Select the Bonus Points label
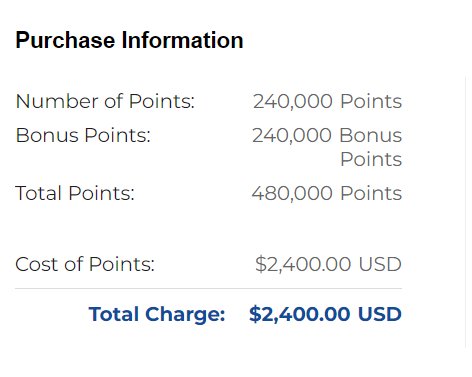Viewport: 472px width, 377px height. pyautogui.click(x=83, y=135)
